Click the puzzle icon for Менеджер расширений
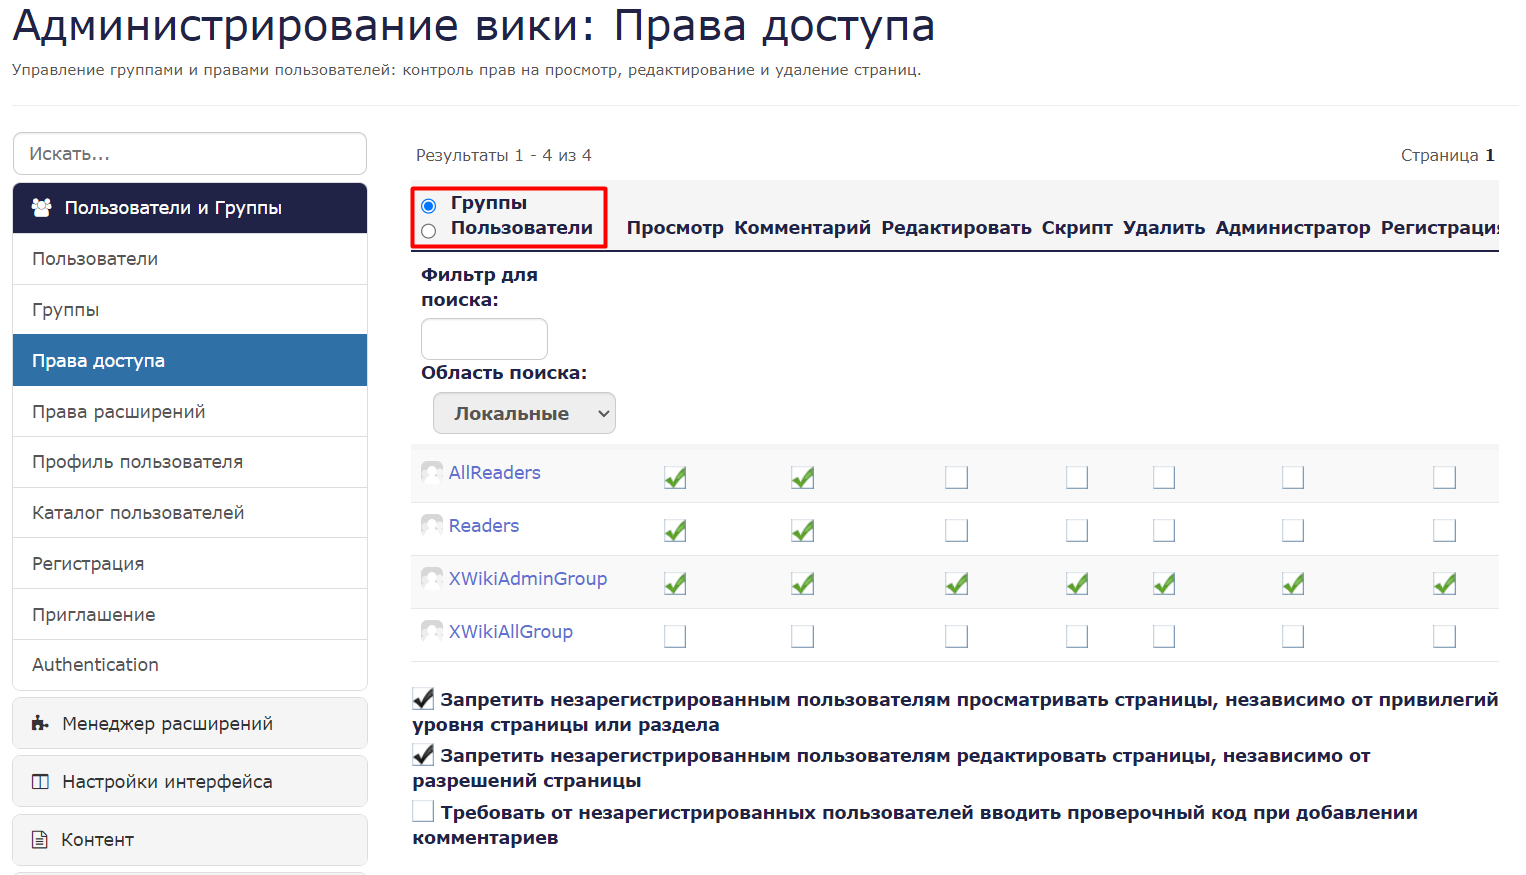 (x=40, y=723)
